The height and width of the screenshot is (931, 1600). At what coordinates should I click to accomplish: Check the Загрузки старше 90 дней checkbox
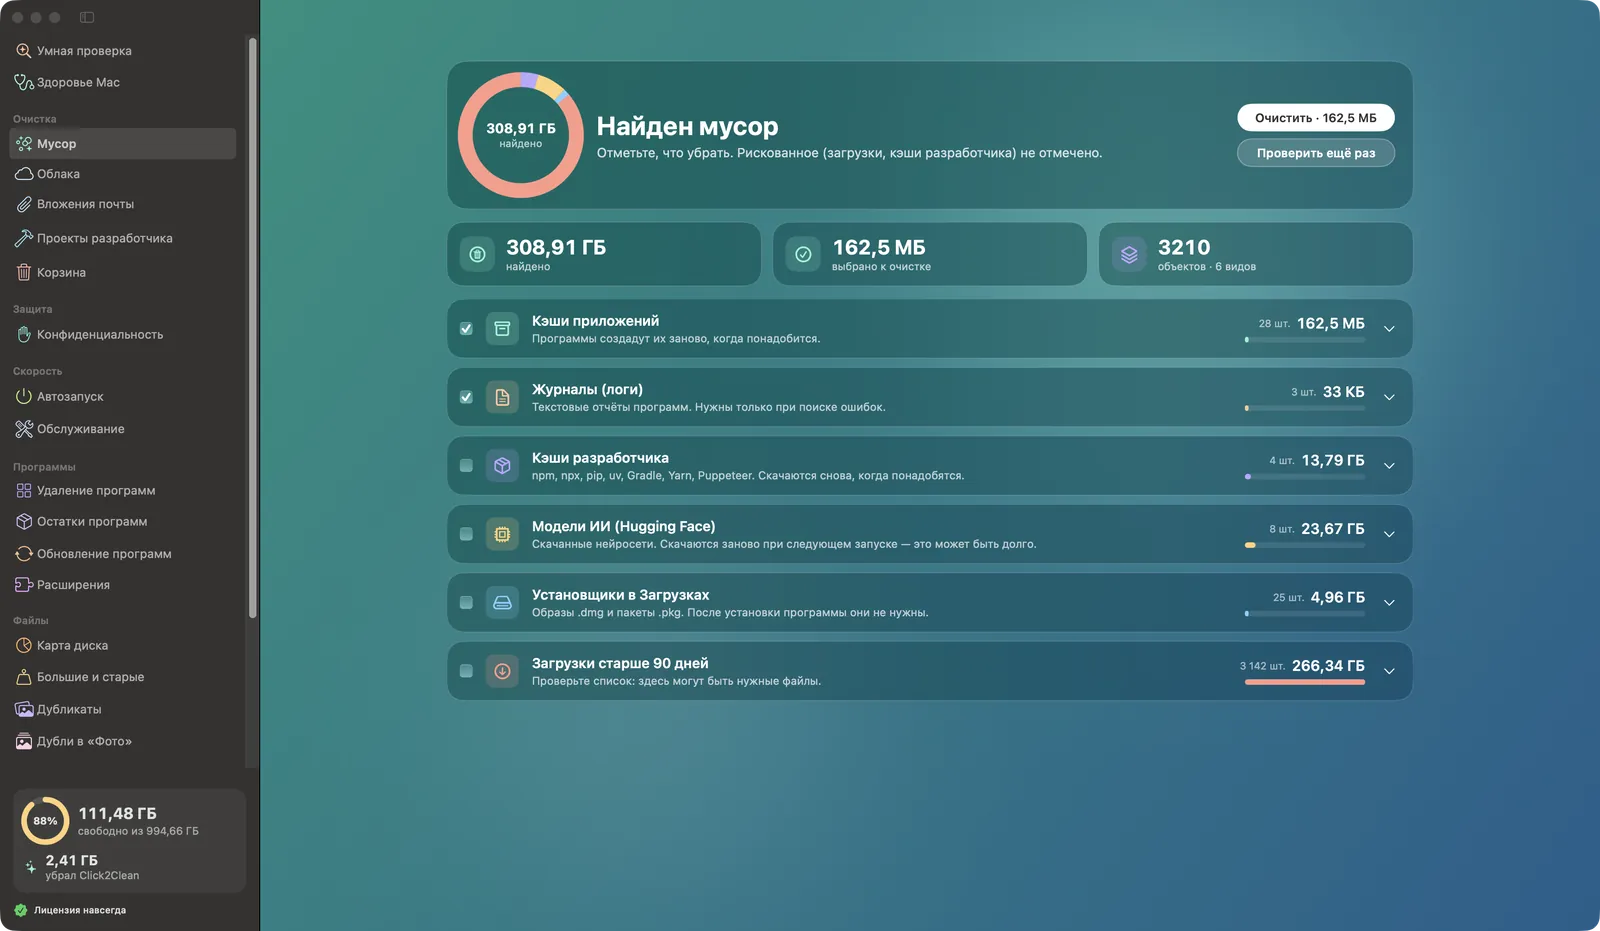pyautogui.click(x=466, y=671)
